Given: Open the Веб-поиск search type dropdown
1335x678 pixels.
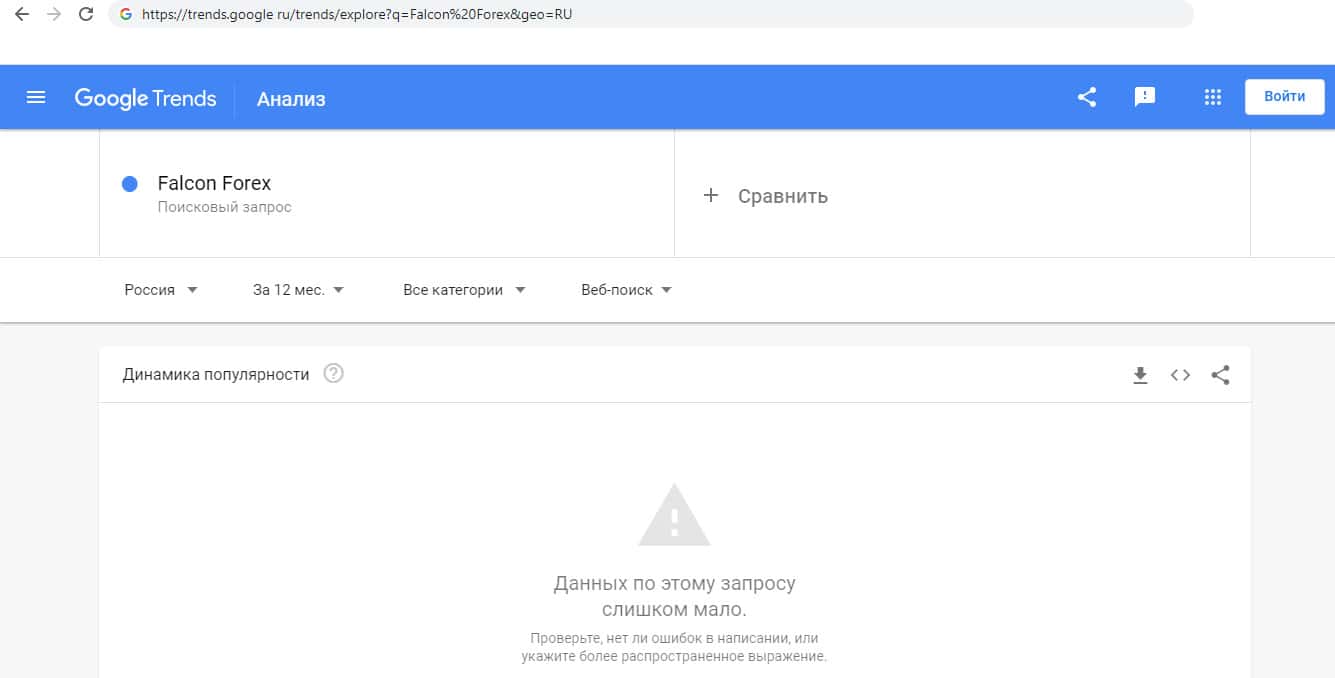Looking at the screenshot, I should point(626,290).
